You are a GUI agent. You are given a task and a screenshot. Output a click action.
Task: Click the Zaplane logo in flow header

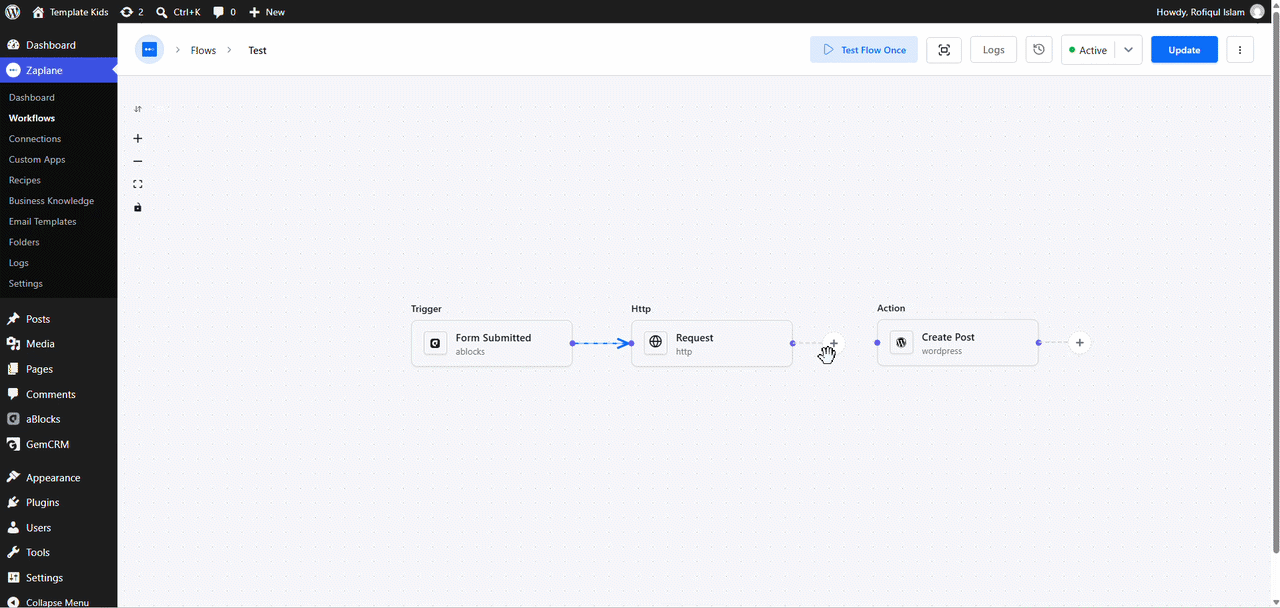click(x=149, y=49)
